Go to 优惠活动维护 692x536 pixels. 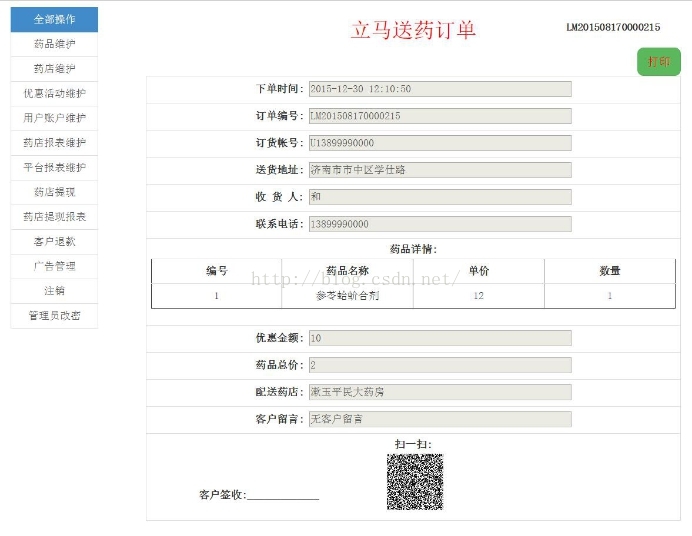[x=54, y=94]
